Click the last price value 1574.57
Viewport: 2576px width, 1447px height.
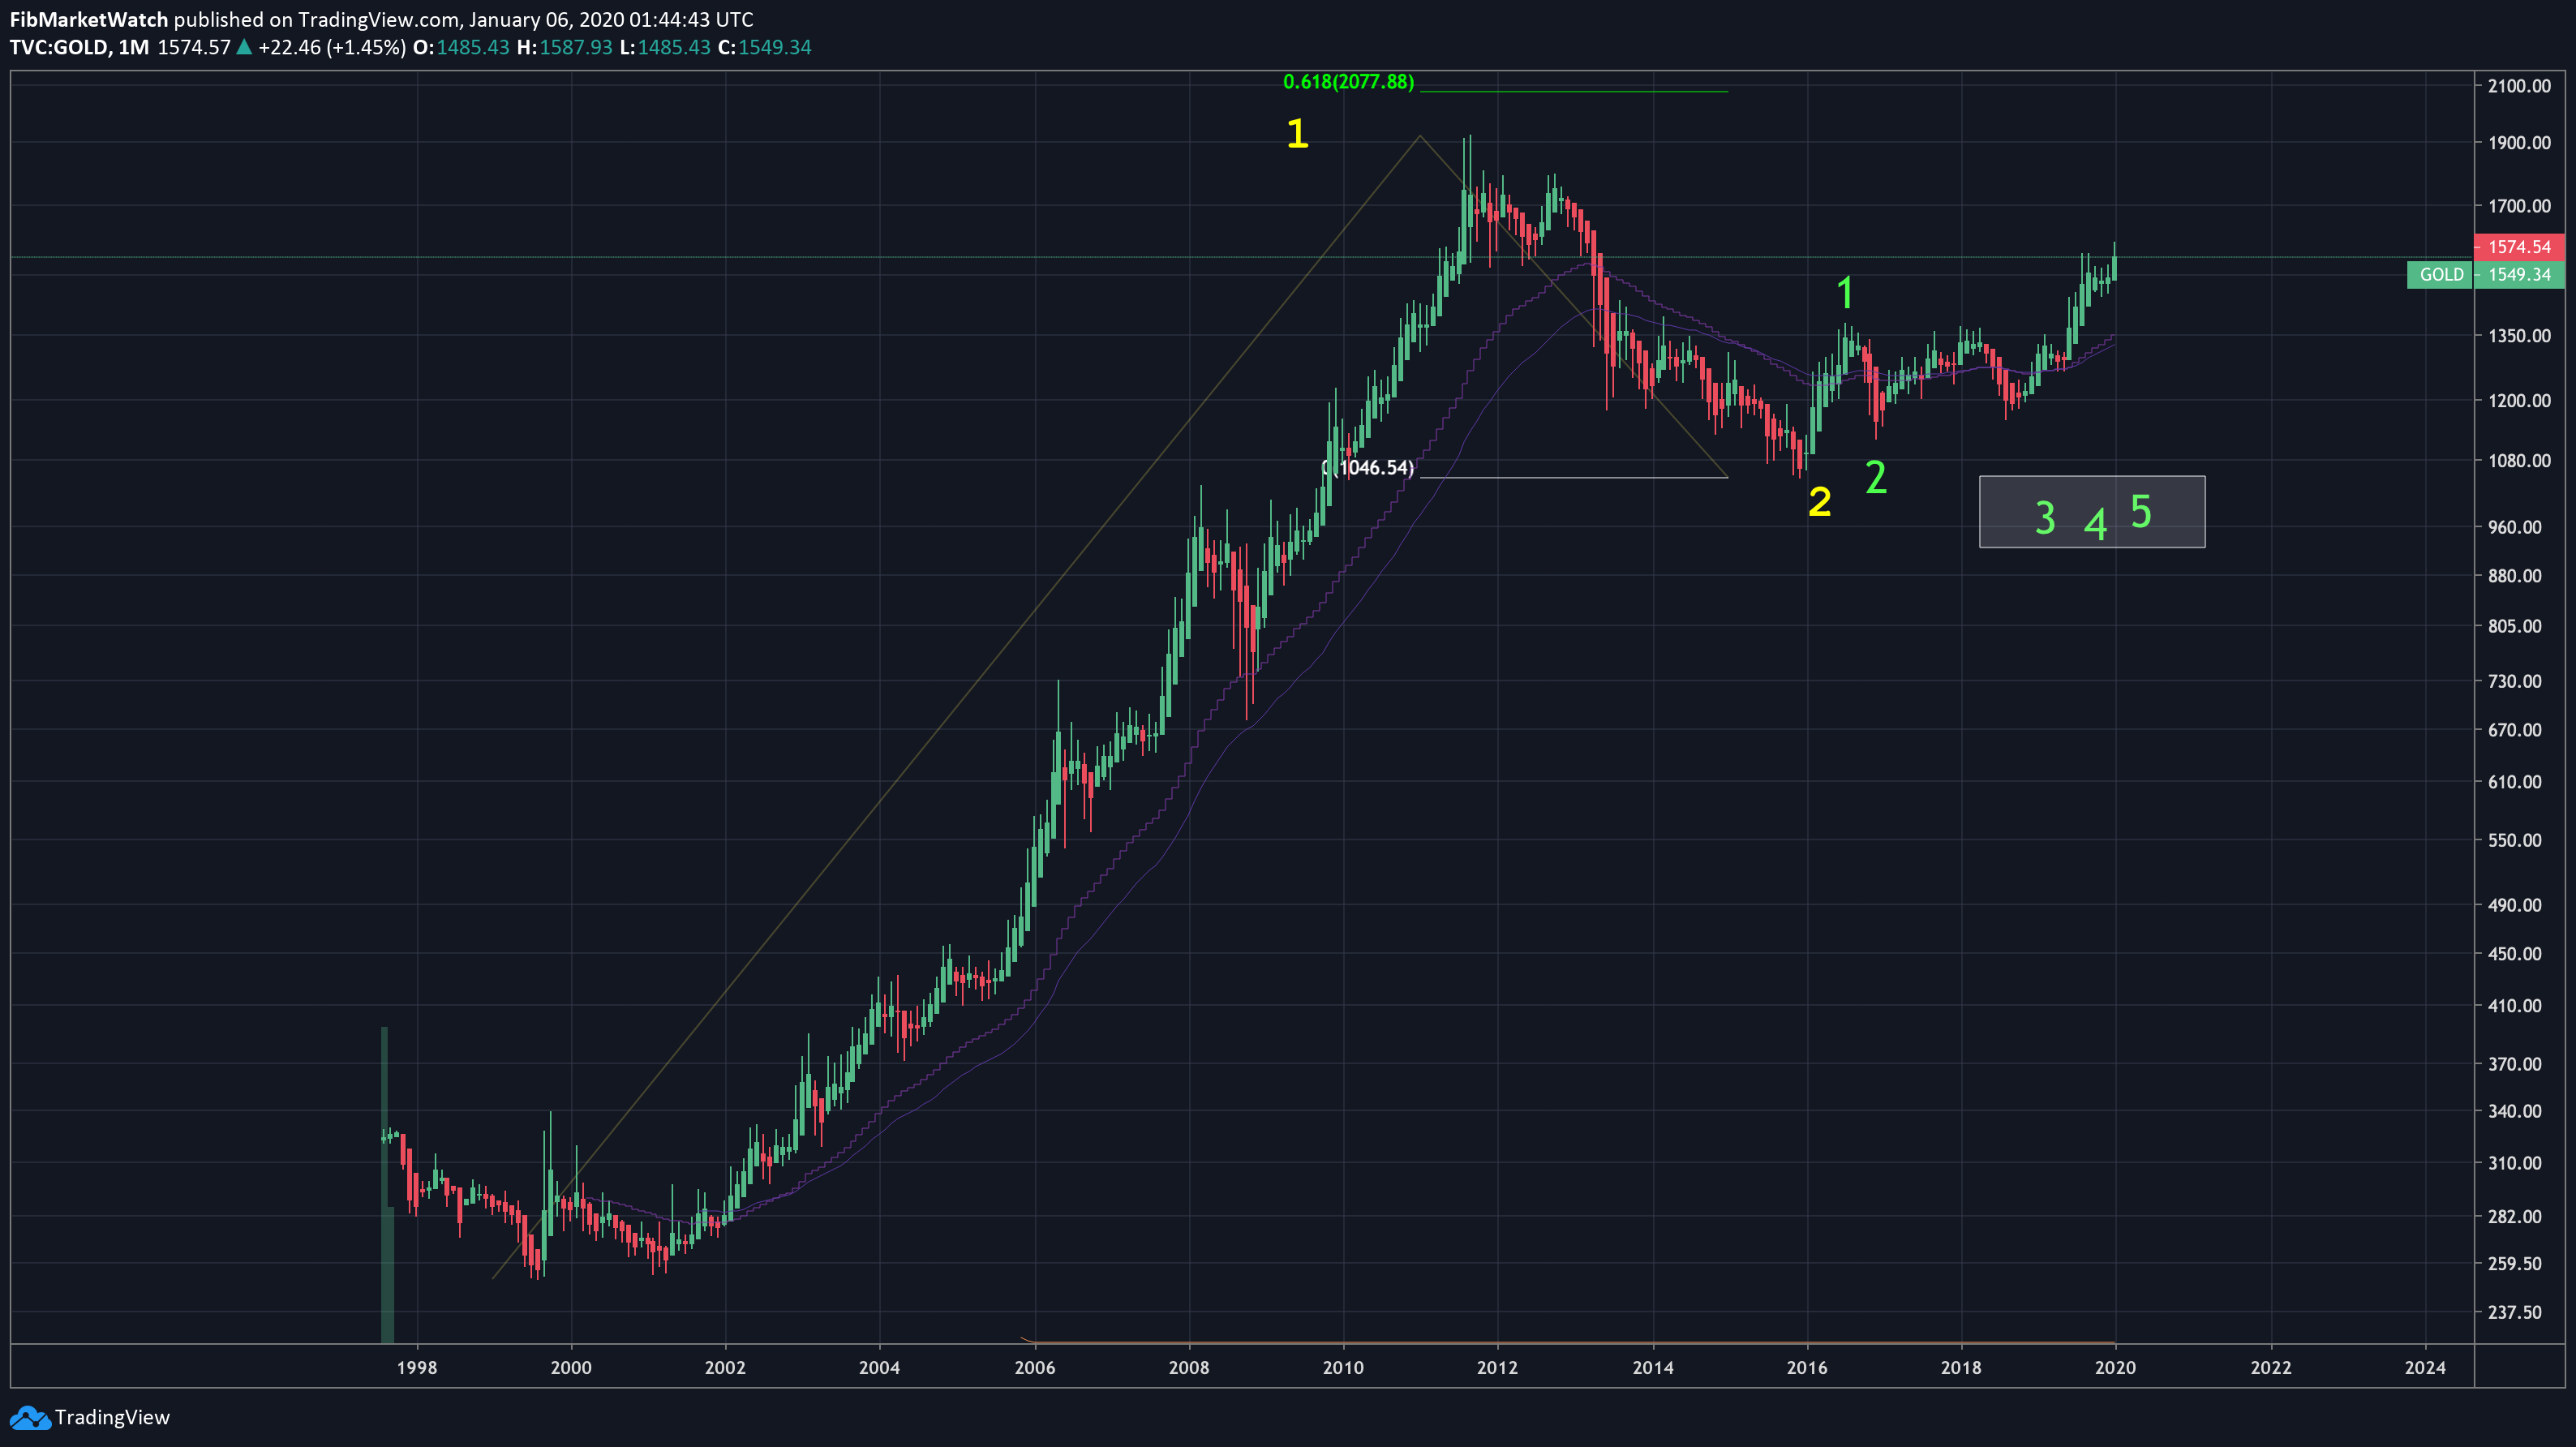tap(194, 47)
